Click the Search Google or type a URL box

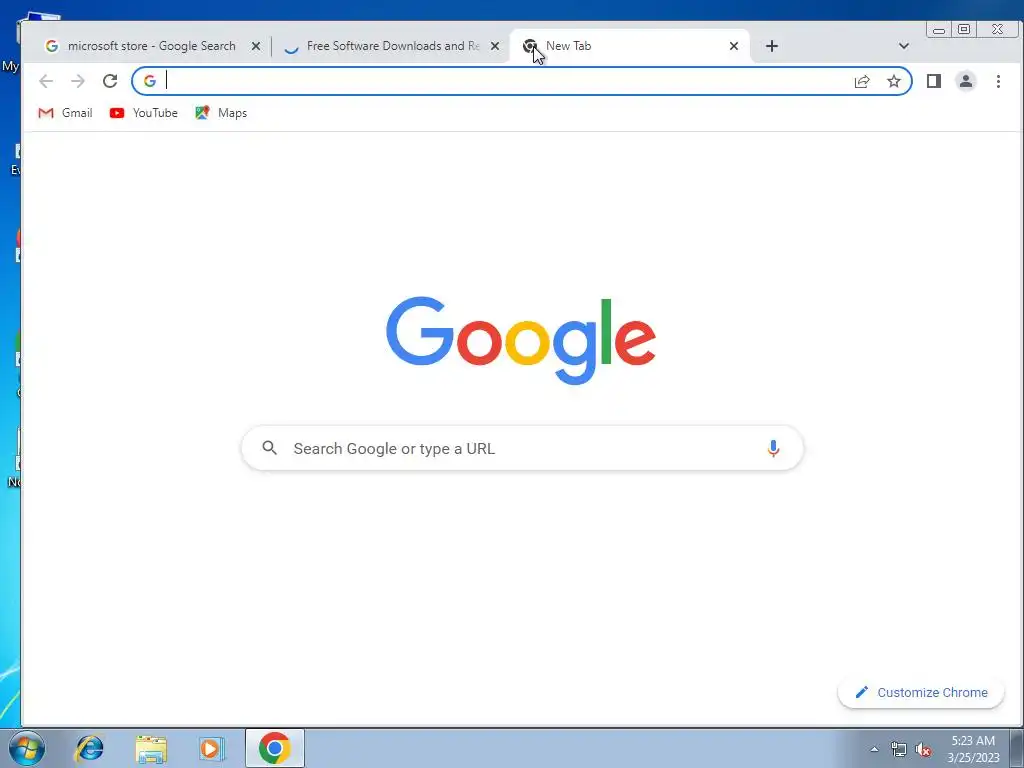coord(522,448)
